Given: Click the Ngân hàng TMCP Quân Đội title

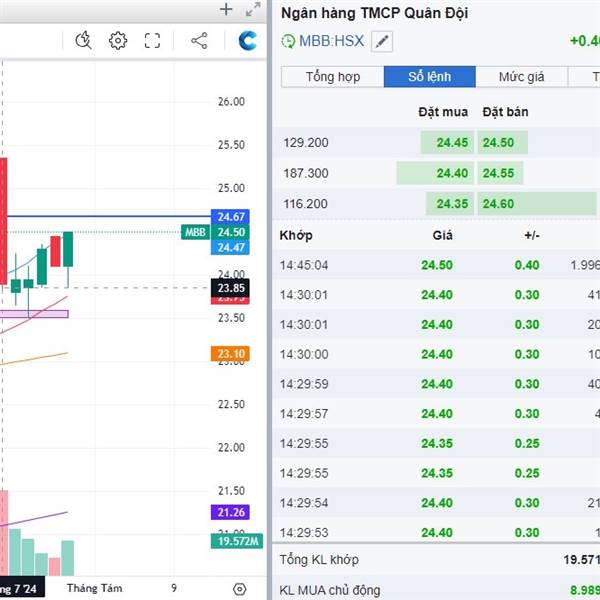Looking at the screenshot, I should click(x=375, y=13).
